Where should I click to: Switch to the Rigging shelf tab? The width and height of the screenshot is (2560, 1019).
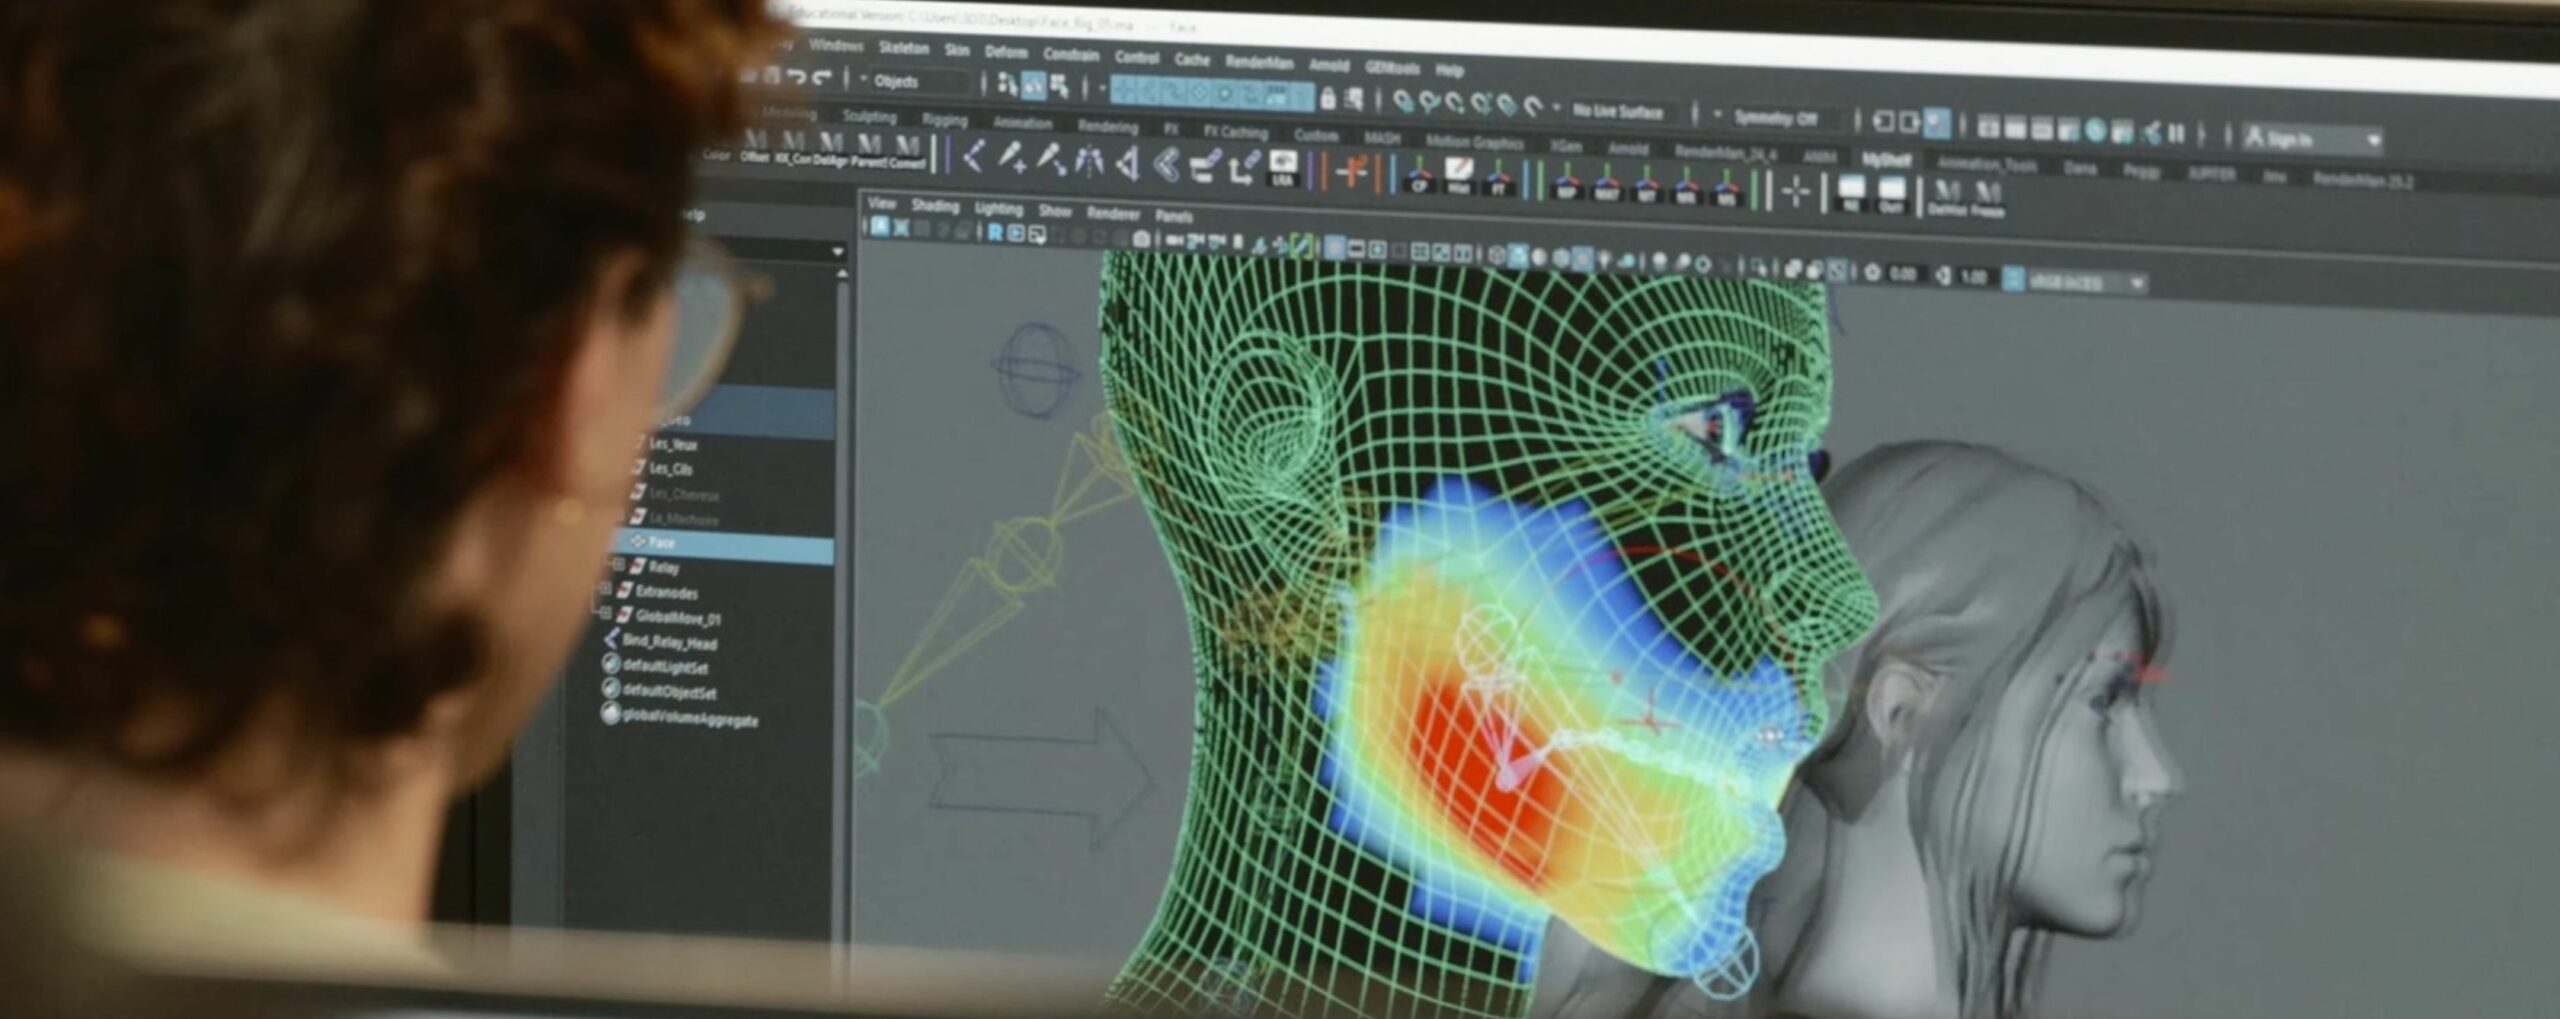[944, 120]
